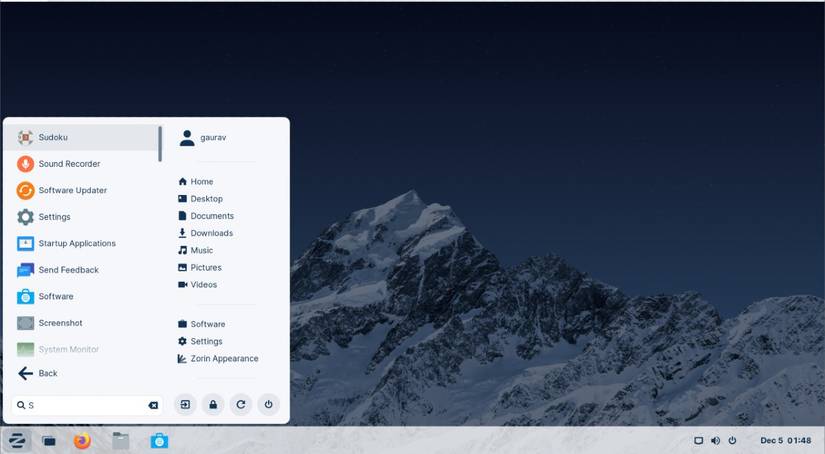
Task: Open Files from the taskbar
Action: (120, 441)
